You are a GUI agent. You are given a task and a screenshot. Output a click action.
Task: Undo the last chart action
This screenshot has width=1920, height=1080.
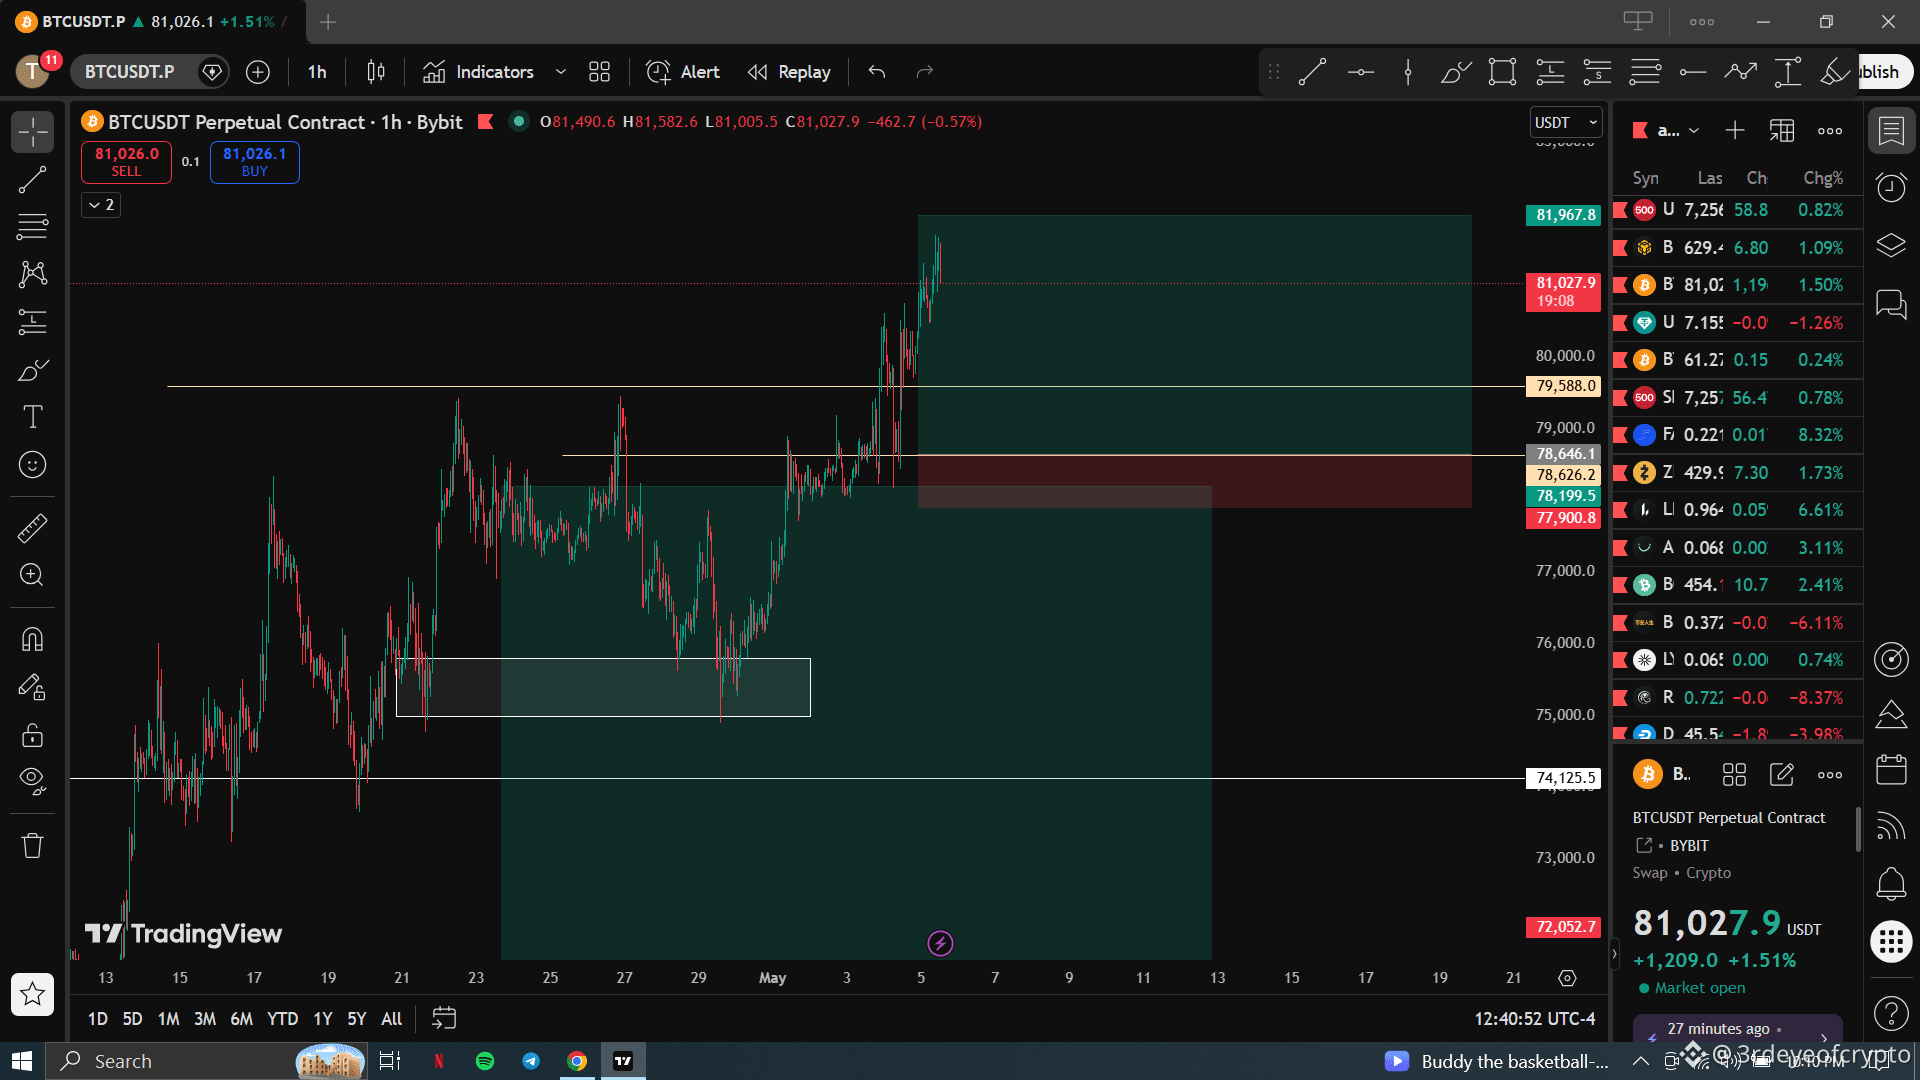pos(877,72)
